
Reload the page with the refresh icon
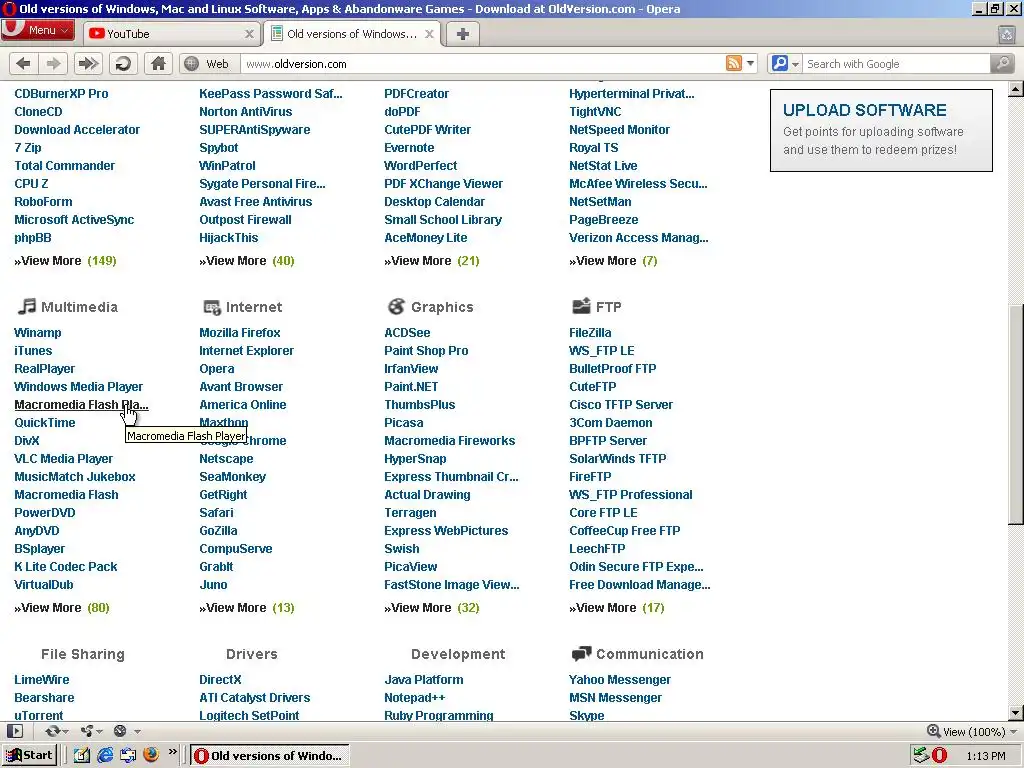(123, 63)
